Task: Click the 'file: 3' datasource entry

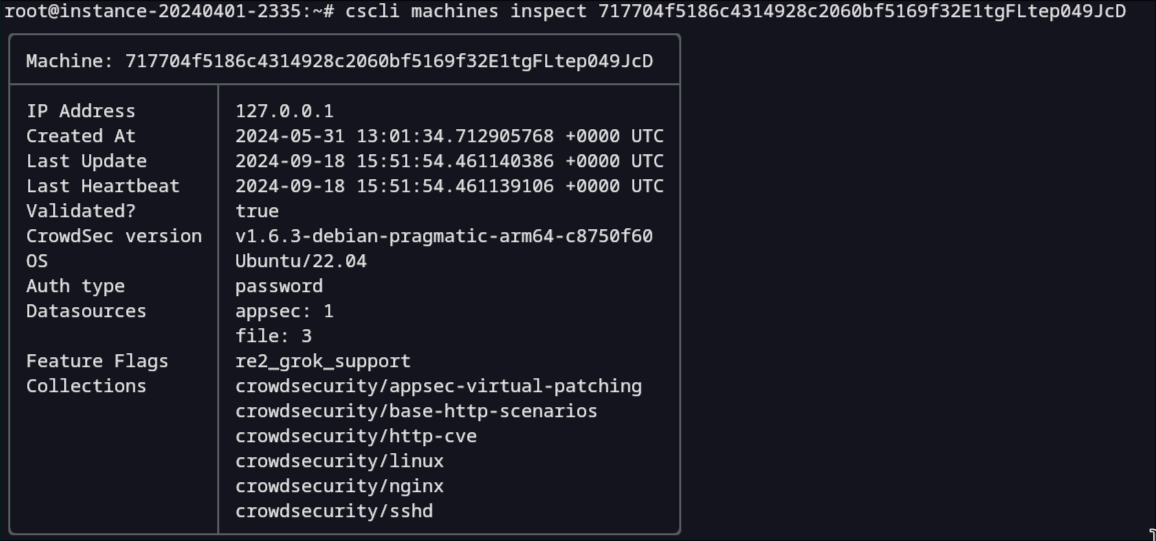Action: (273, 336)
